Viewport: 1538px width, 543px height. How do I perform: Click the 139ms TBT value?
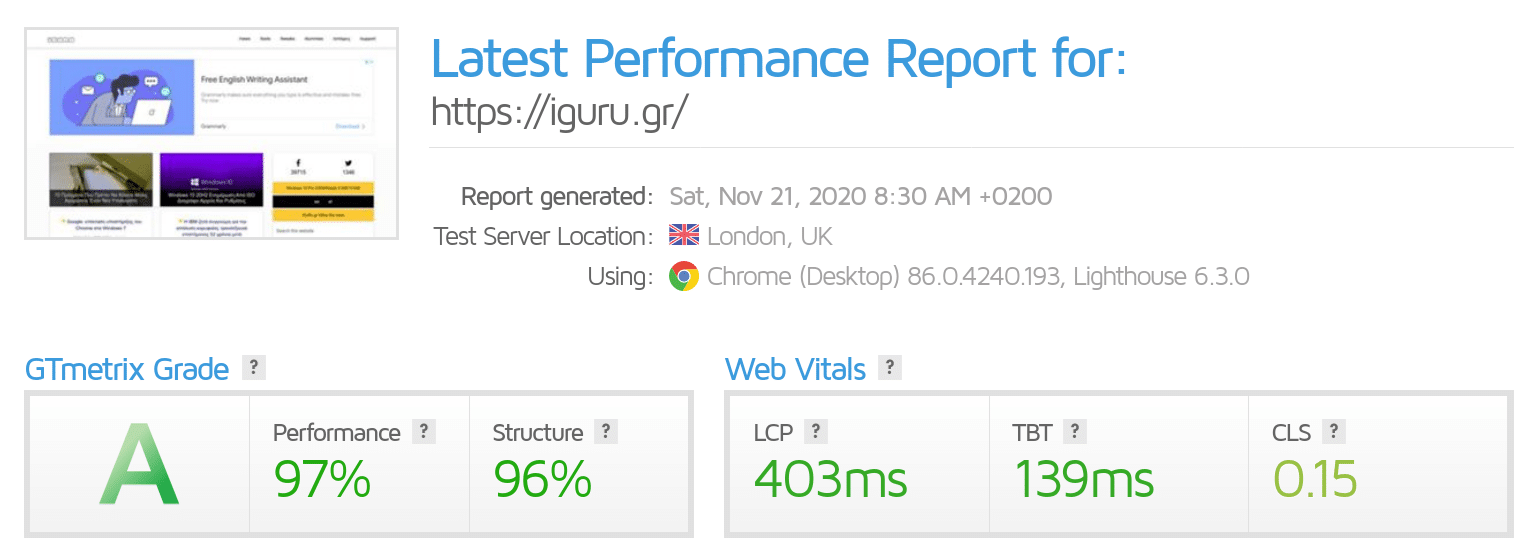pyautogui.click(x=1084, y=478)
